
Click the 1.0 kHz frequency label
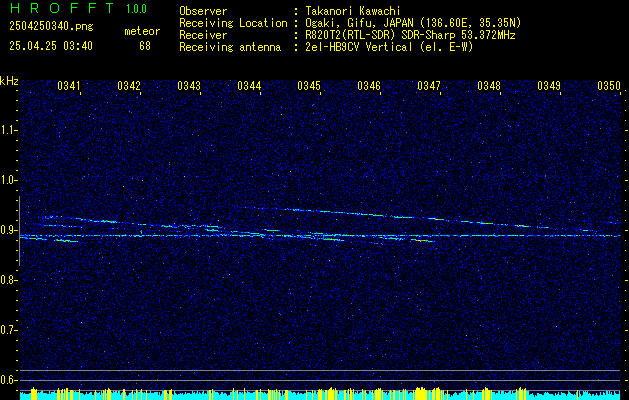point(9,180)
